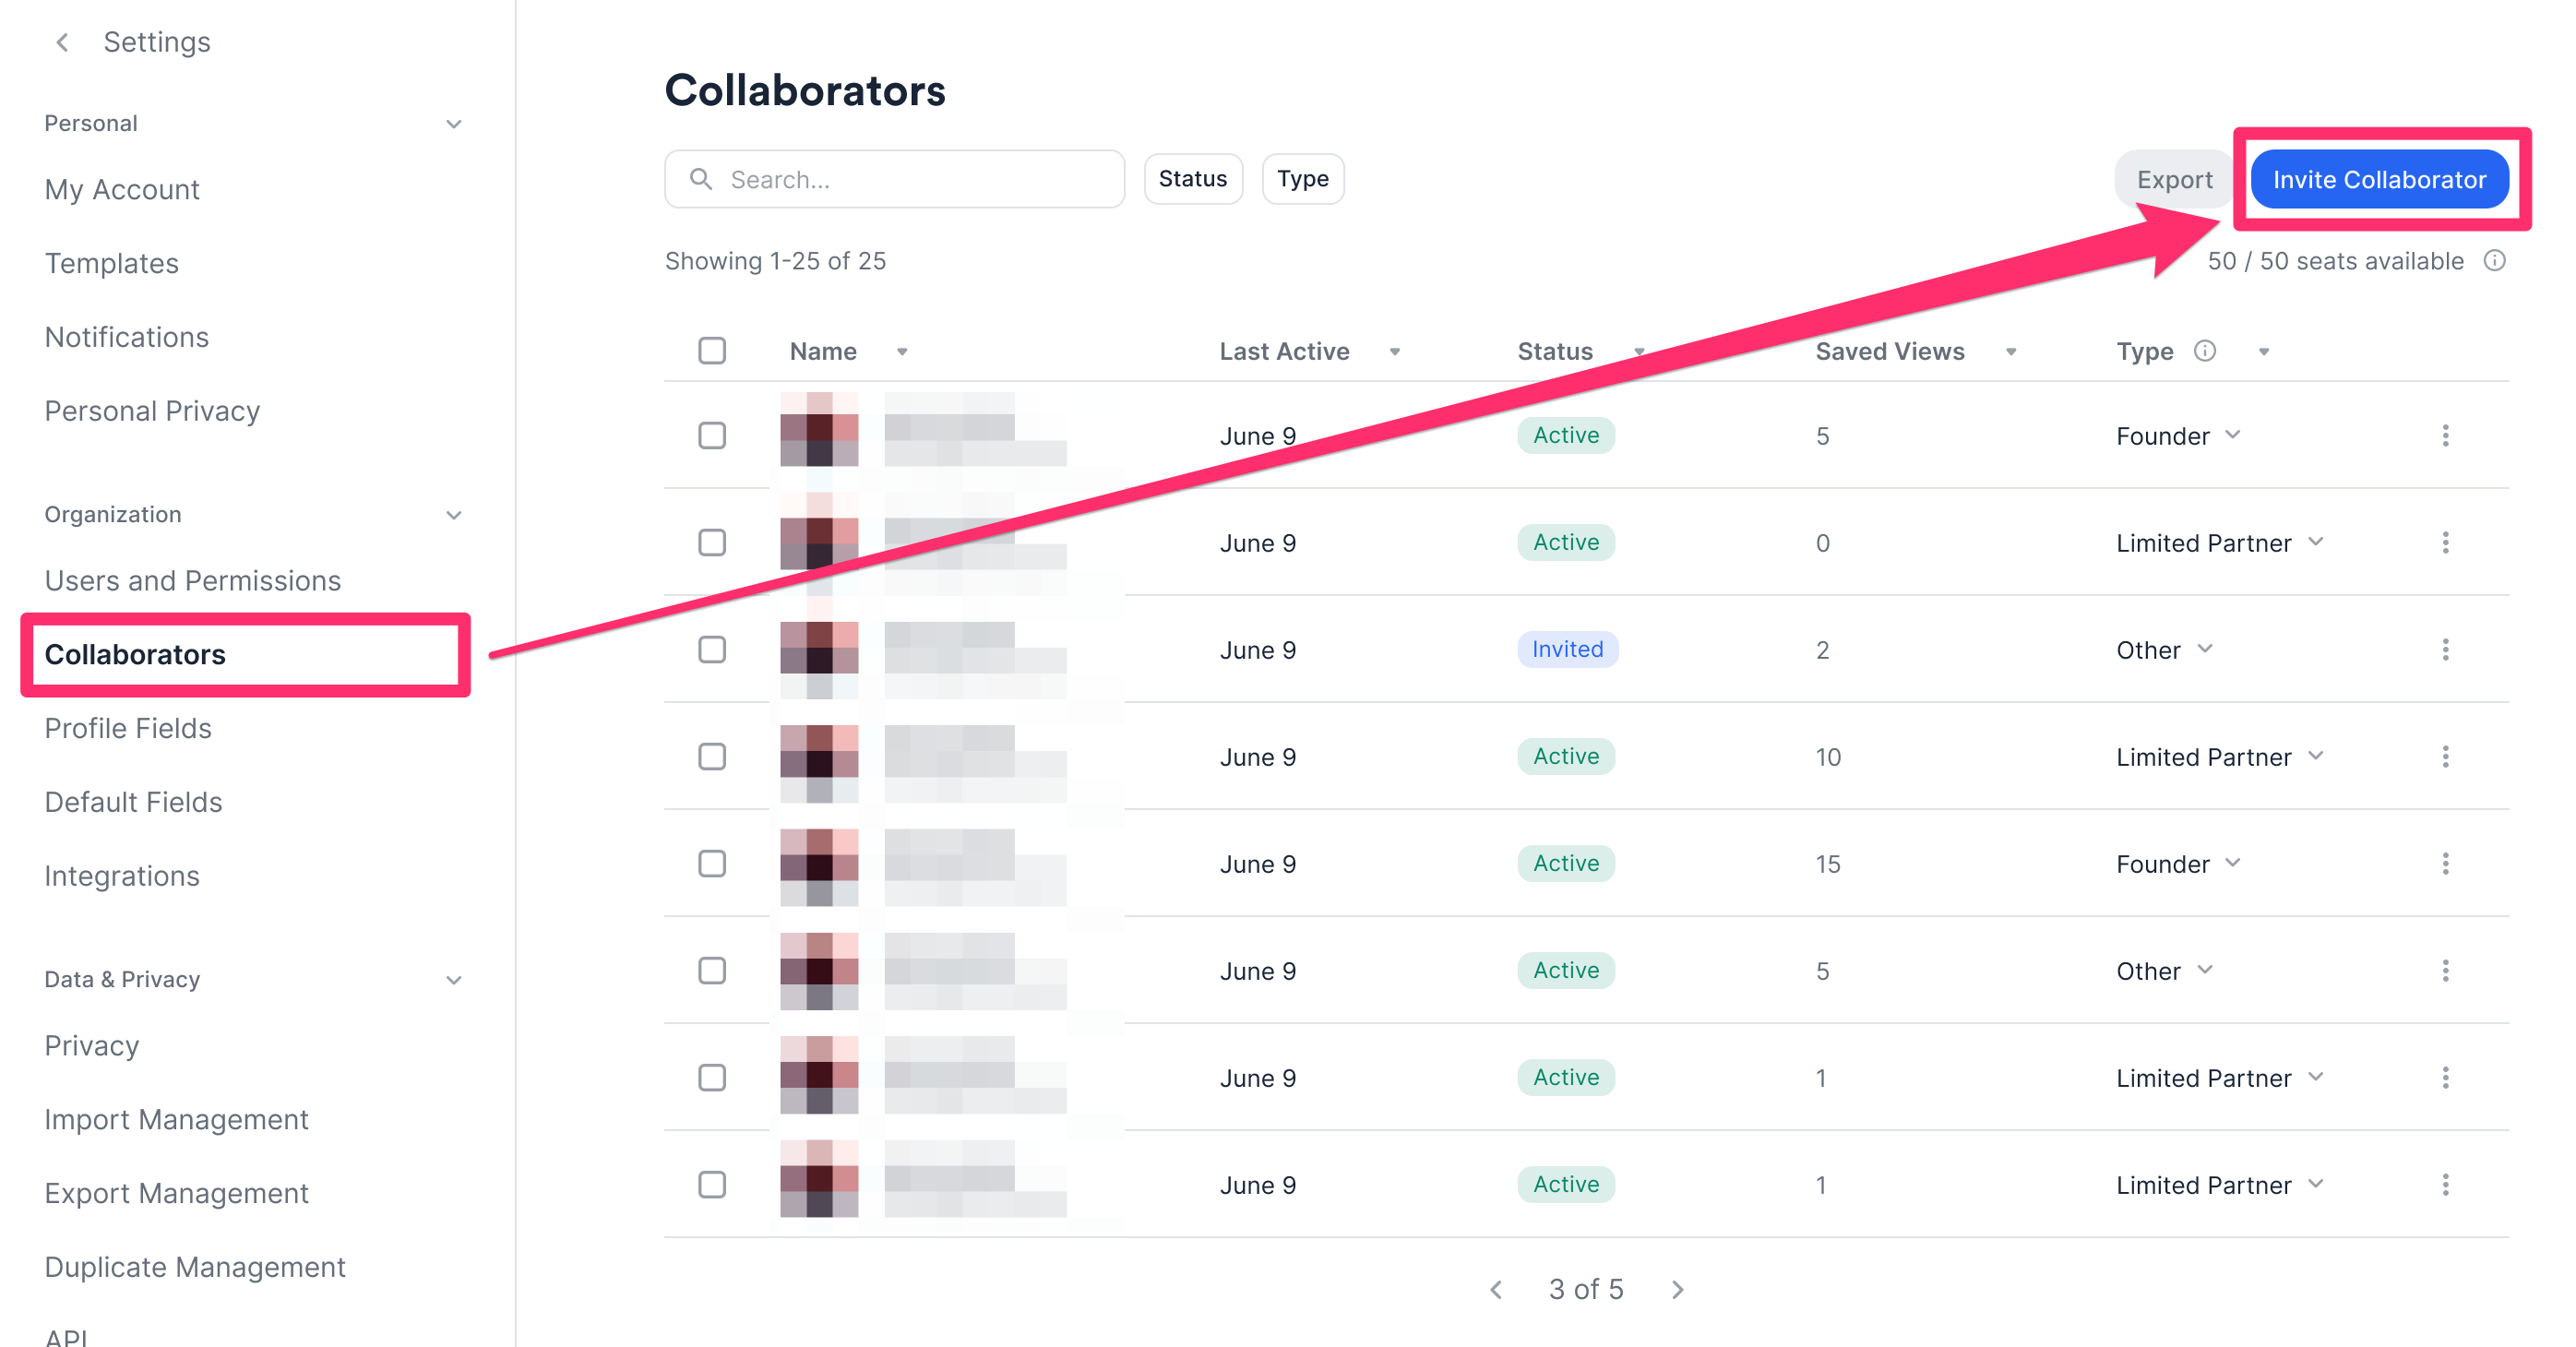Tick the checkbox on the Invited collaborator row

point(712,649)
